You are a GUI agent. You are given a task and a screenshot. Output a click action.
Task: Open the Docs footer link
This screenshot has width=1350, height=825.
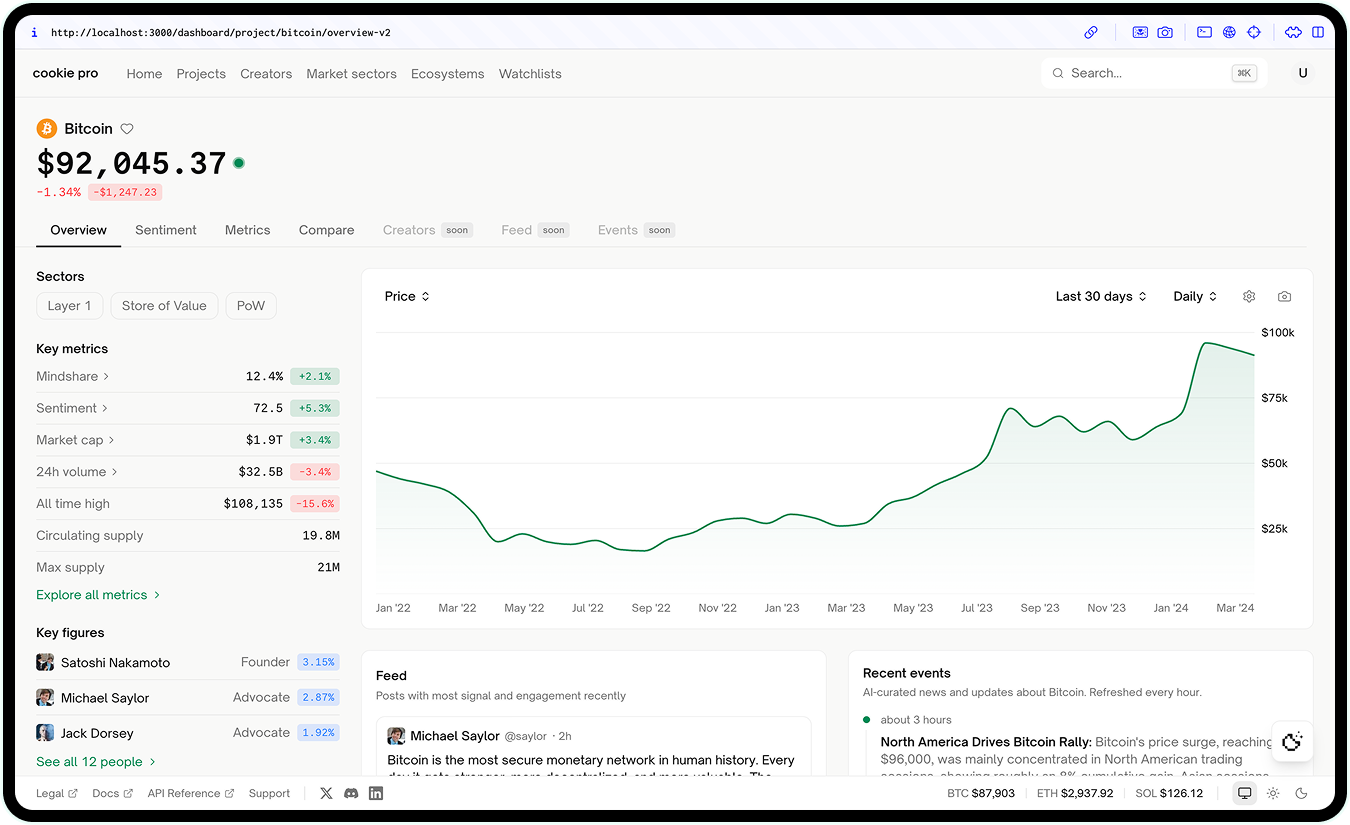point(112,793)
